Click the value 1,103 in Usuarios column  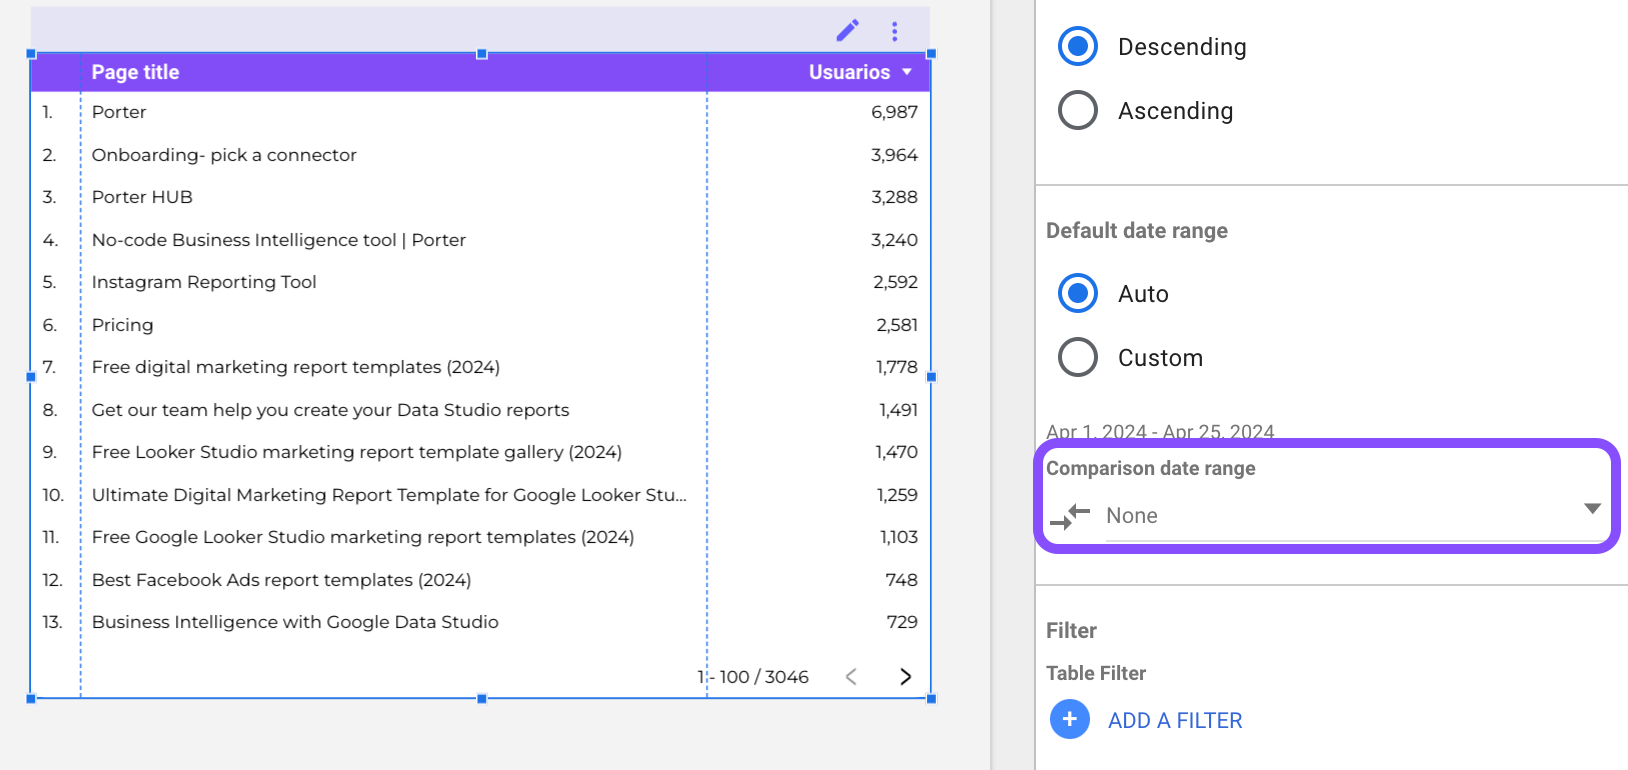coord(899,537)
